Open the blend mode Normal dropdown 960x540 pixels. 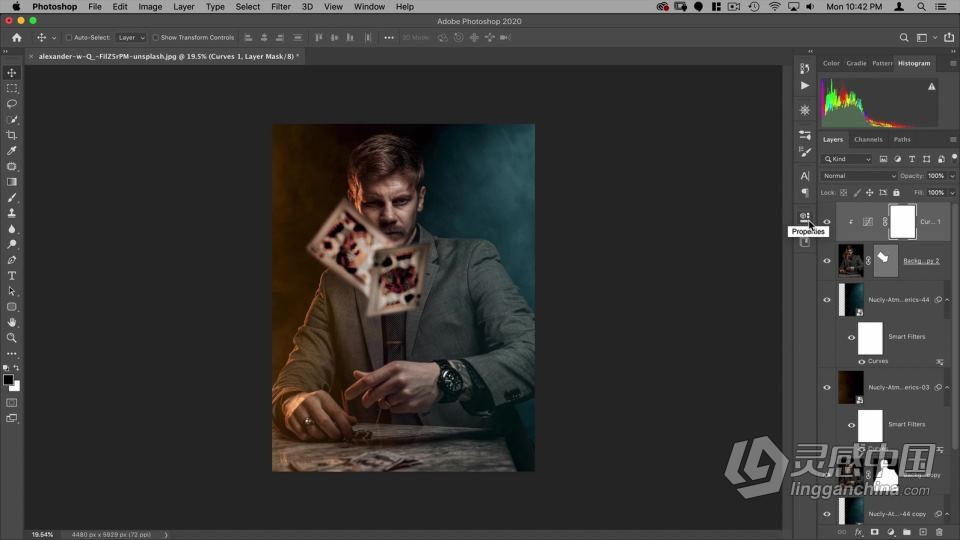click(x=858, y=176)
